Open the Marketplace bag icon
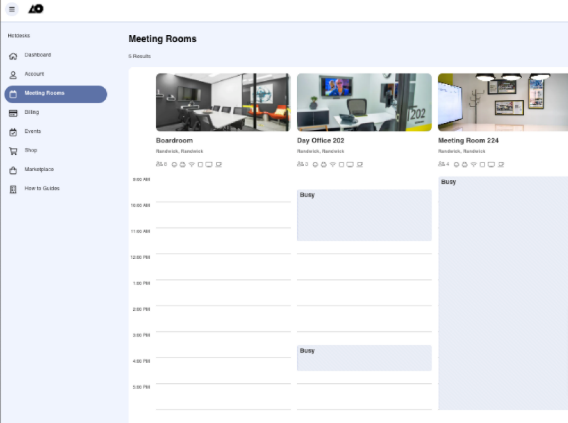This screenshot has height=423, width=568. pos(13,170)
